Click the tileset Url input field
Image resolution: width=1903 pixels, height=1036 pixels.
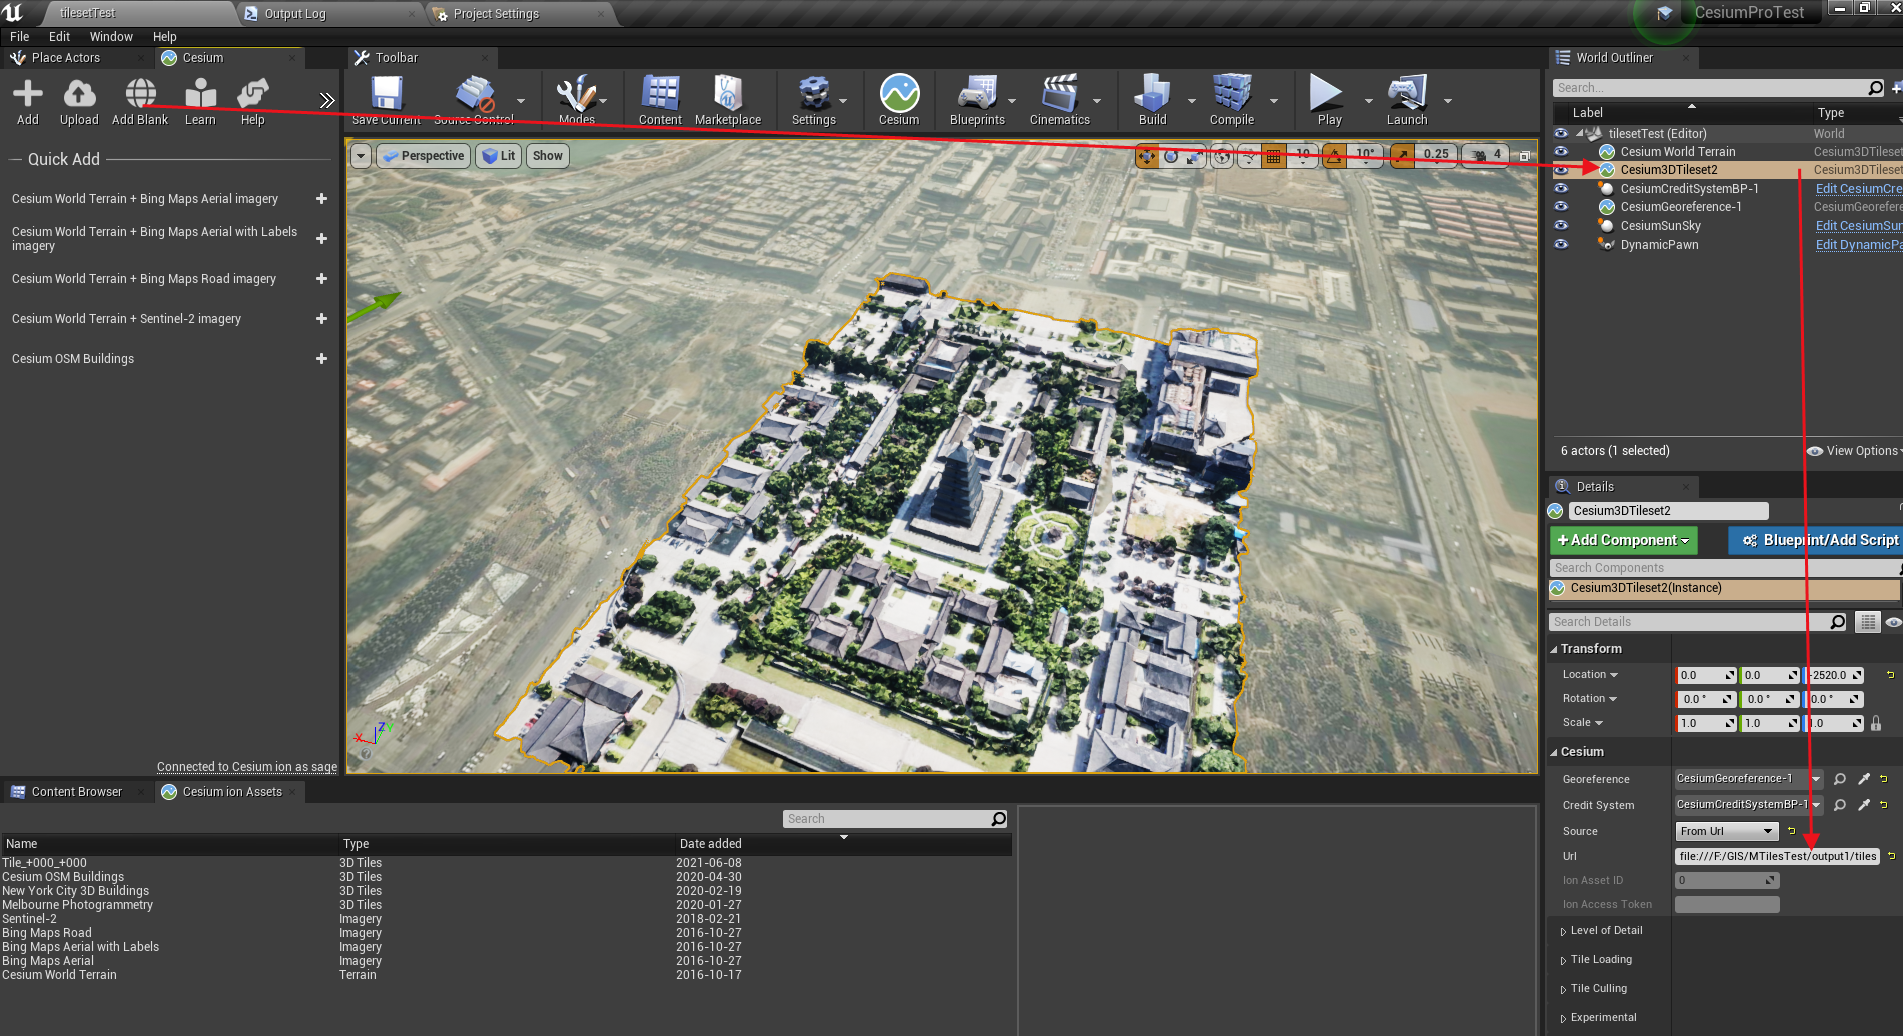pyautogui.click(x=1776, y=856)
